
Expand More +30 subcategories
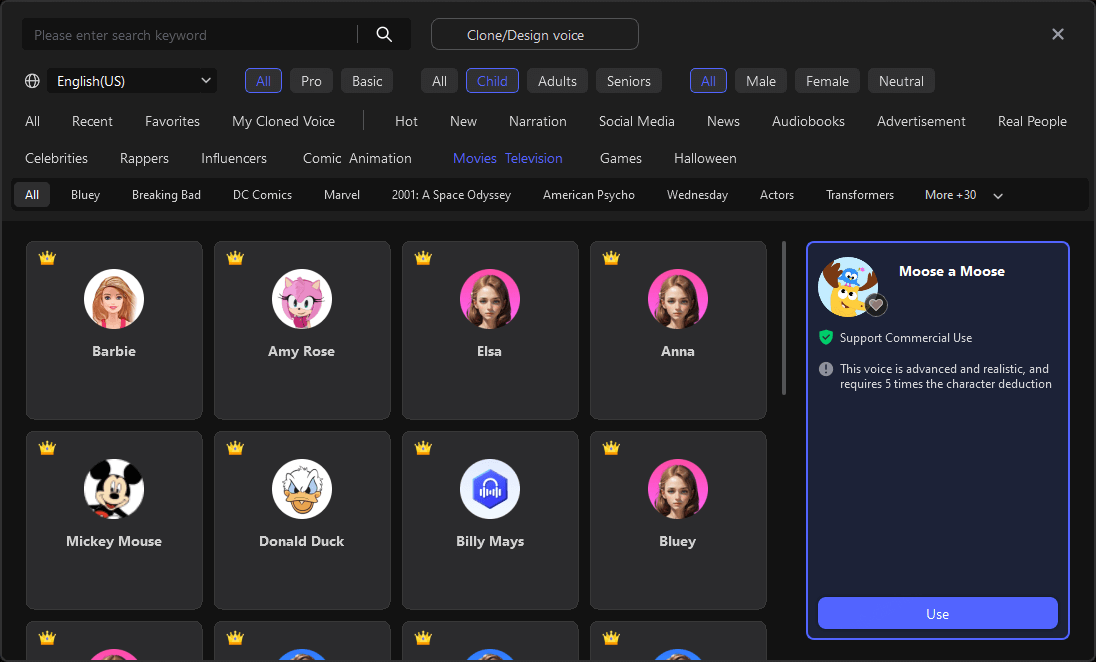pos(964,195)
